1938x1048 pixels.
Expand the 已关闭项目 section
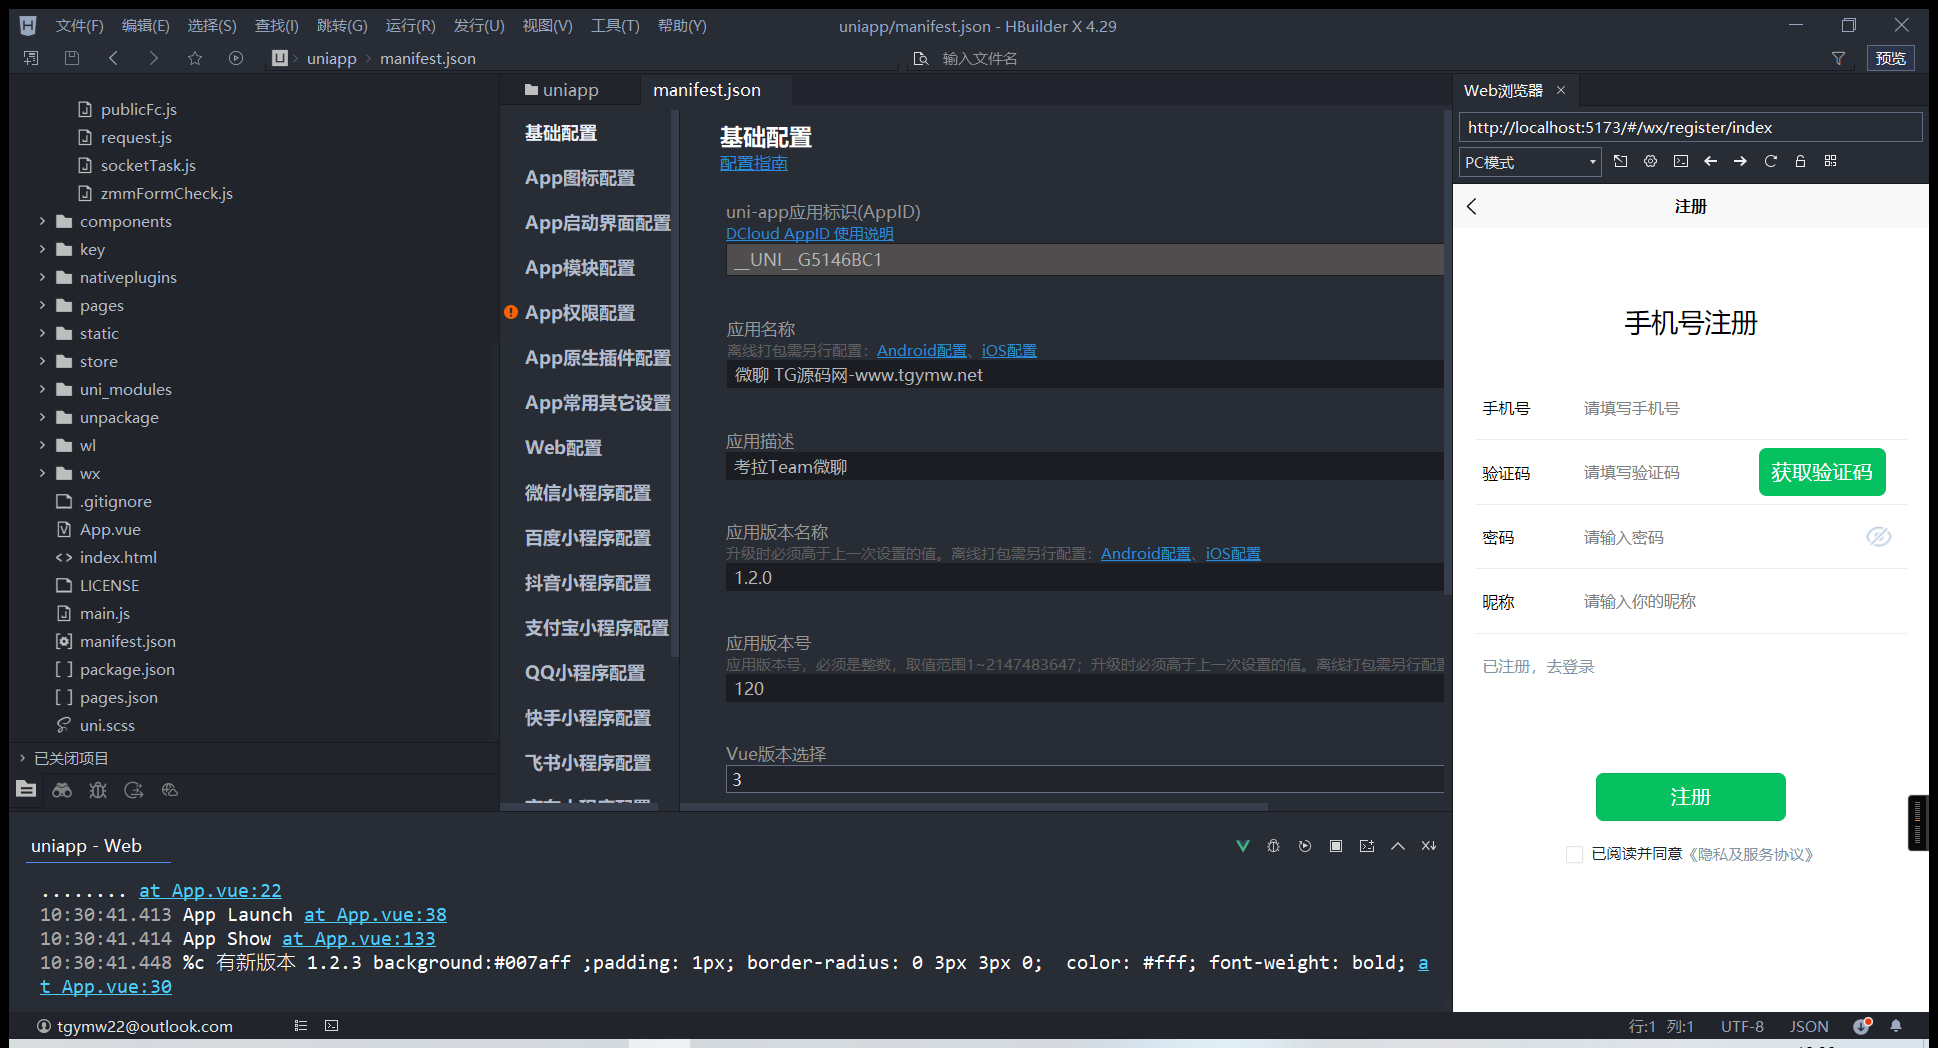[x=70, y=758]
